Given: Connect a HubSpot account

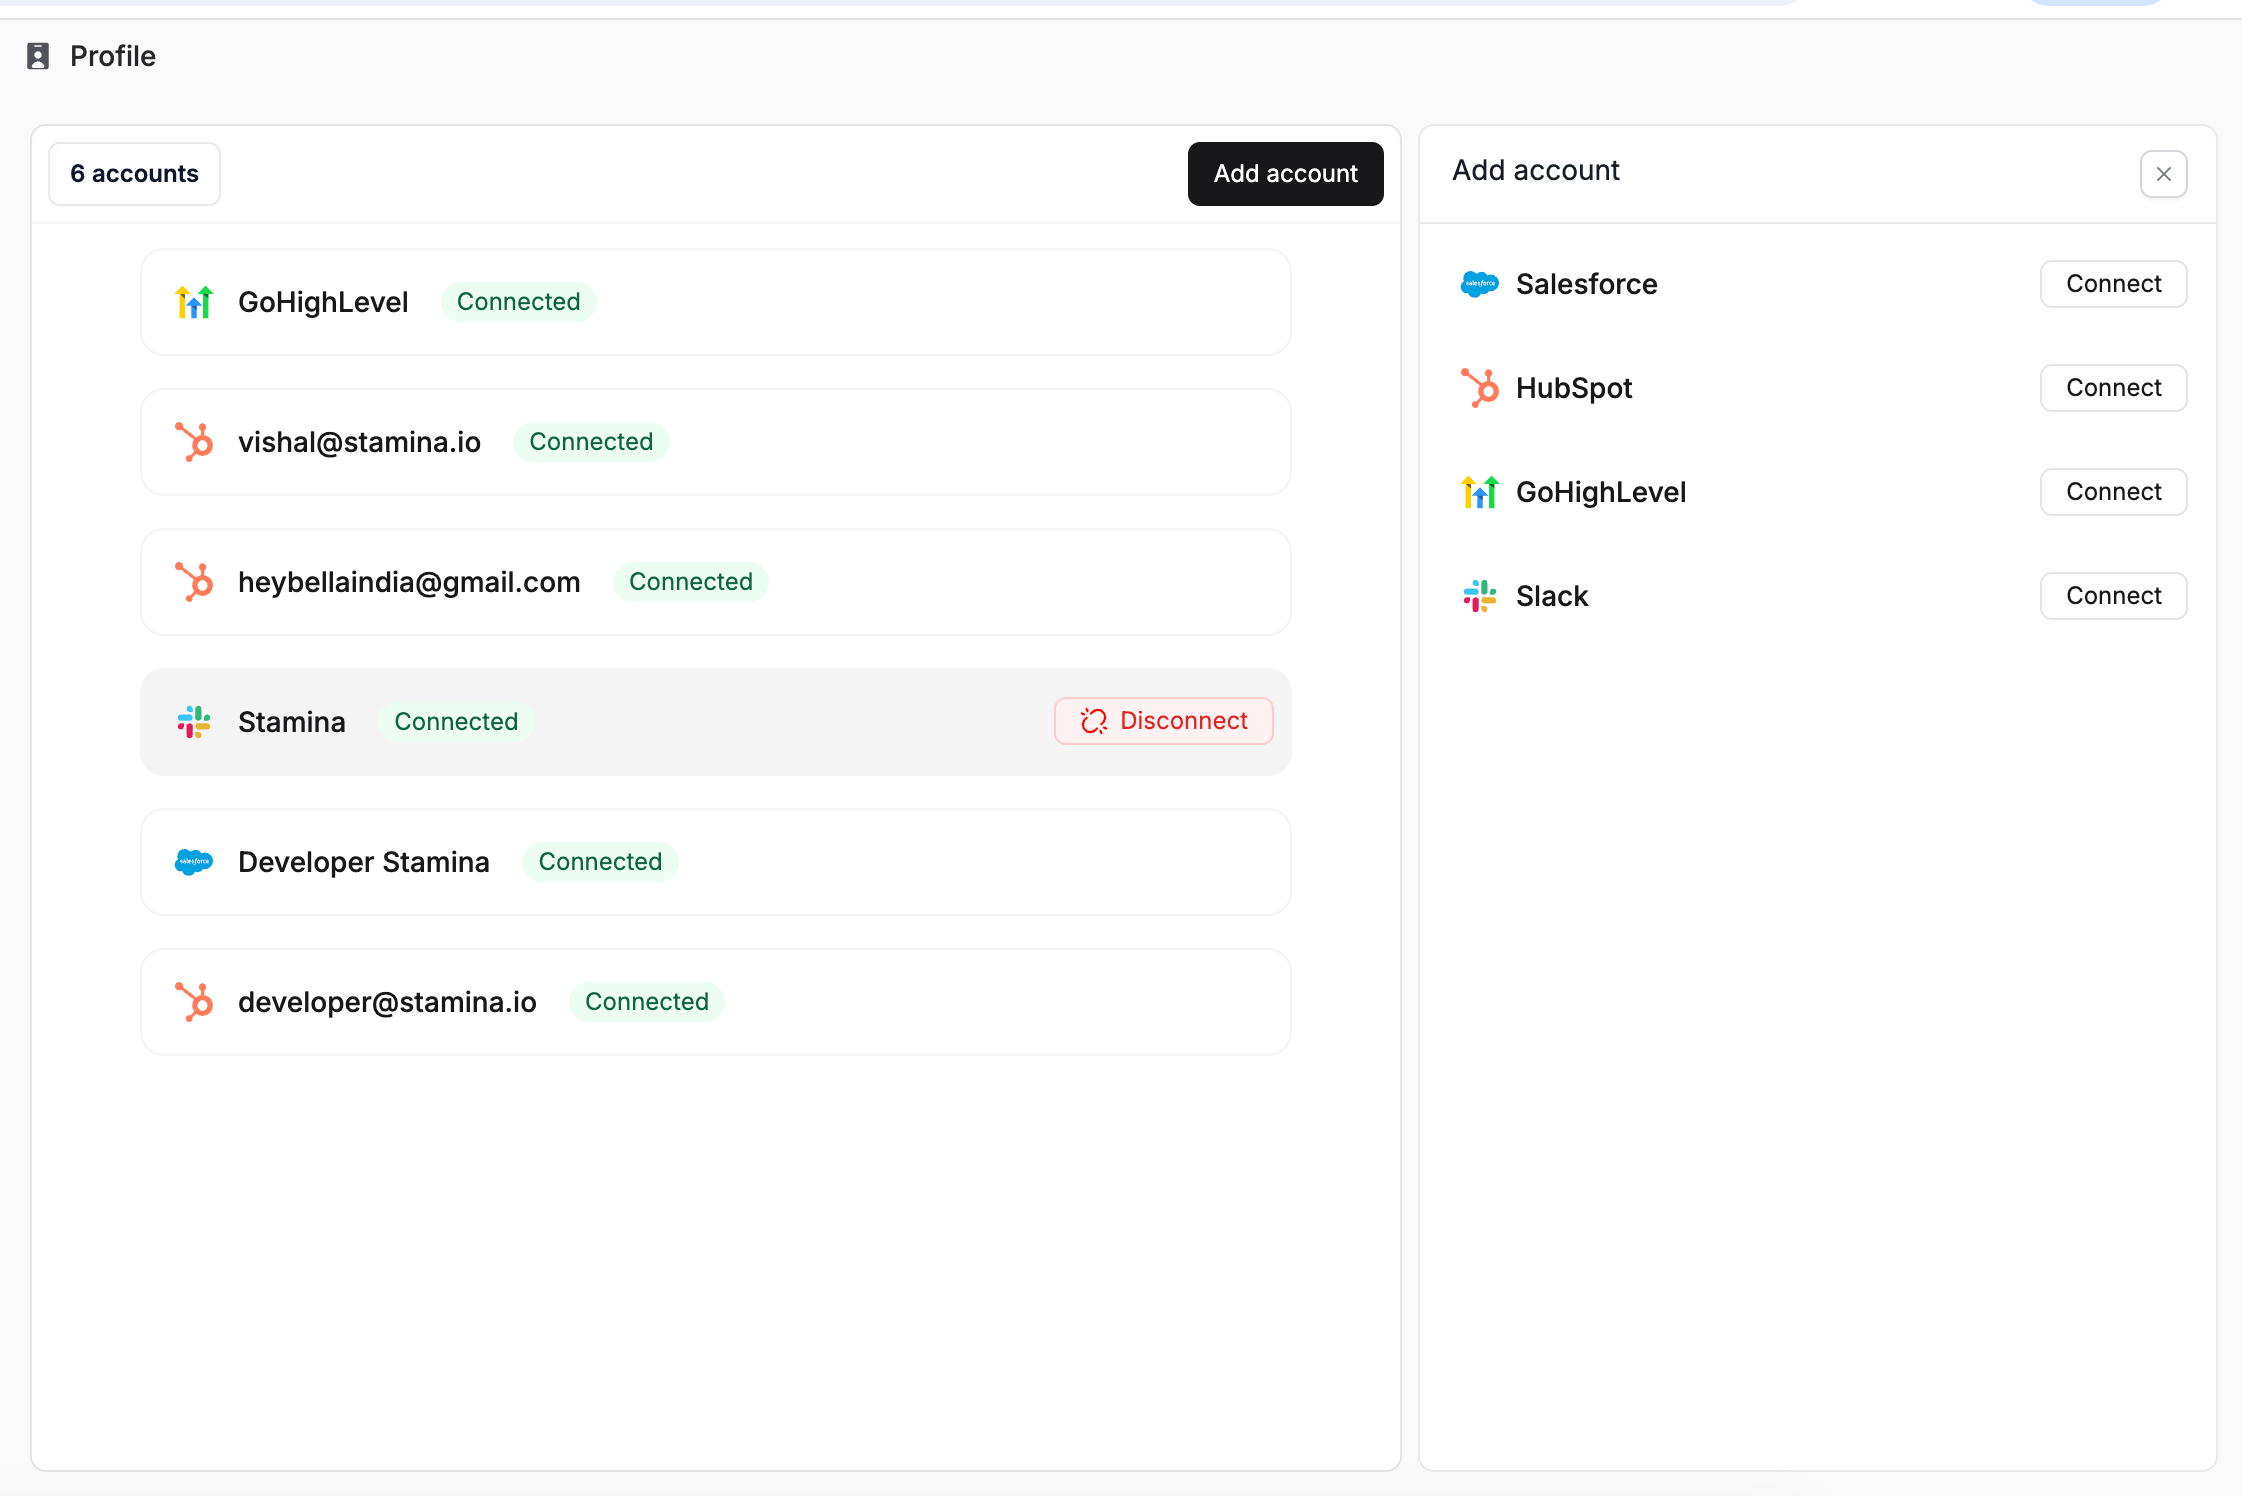Looking at the screenshot, I should point(2114,388).
